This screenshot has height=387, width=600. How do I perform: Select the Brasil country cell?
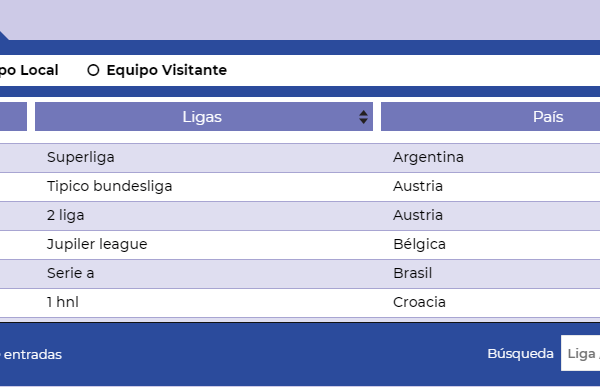[x=412, y=273]
